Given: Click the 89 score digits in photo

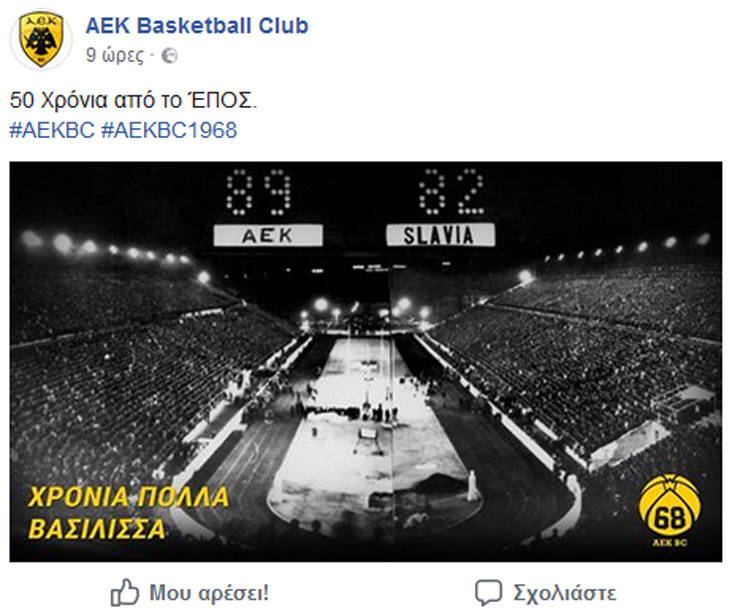Looking at the screenshot, I should coord(258,192).
